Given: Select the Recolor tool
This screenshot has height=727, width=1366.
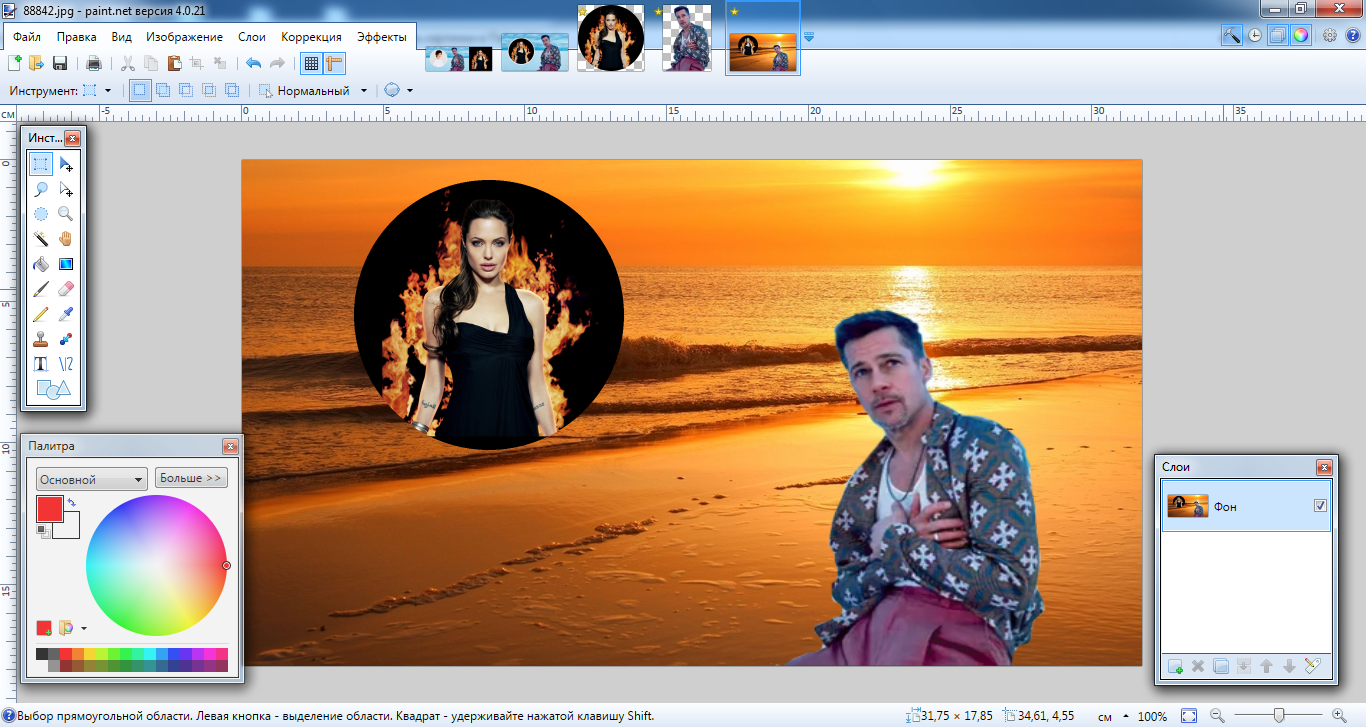Looking at the screenshot, I should [66, 339].
